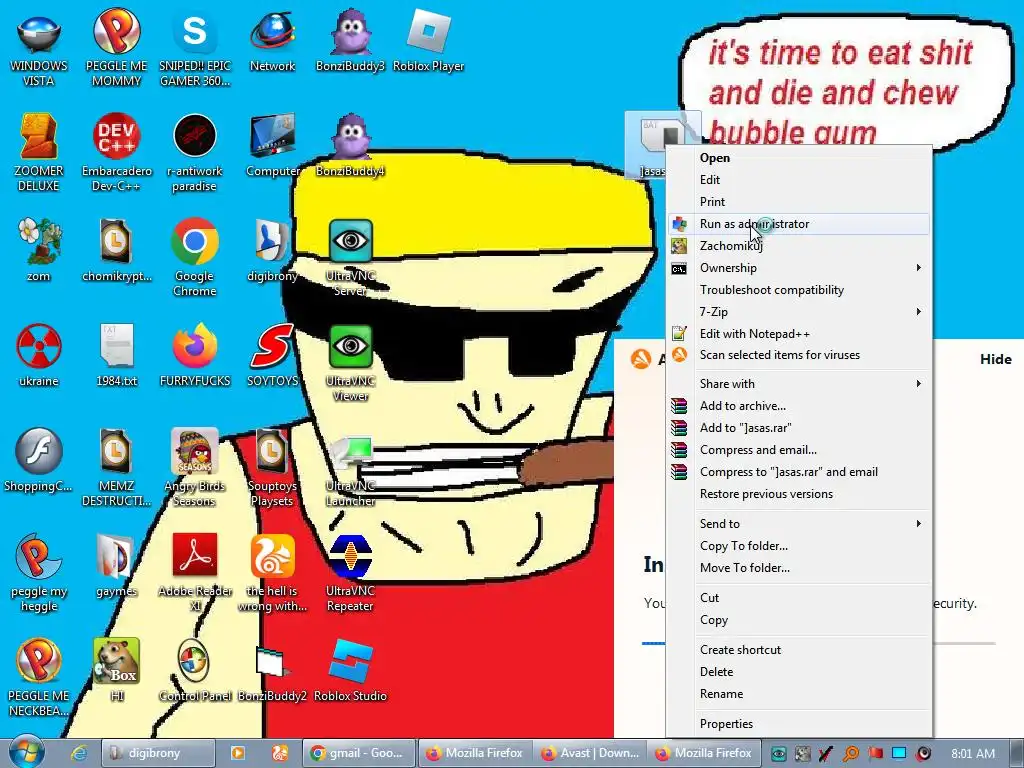Select the Computer desktop icon
1024x768 pixels.
[x=272, y=145]
